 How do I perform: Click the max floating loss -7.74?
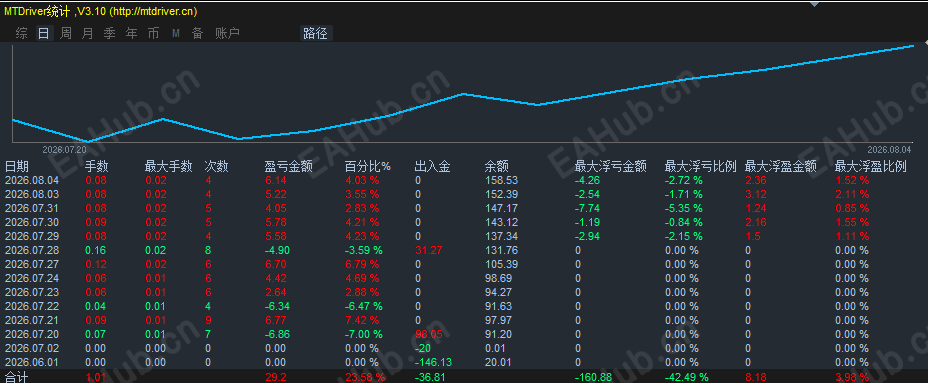(x=587, y=208)
